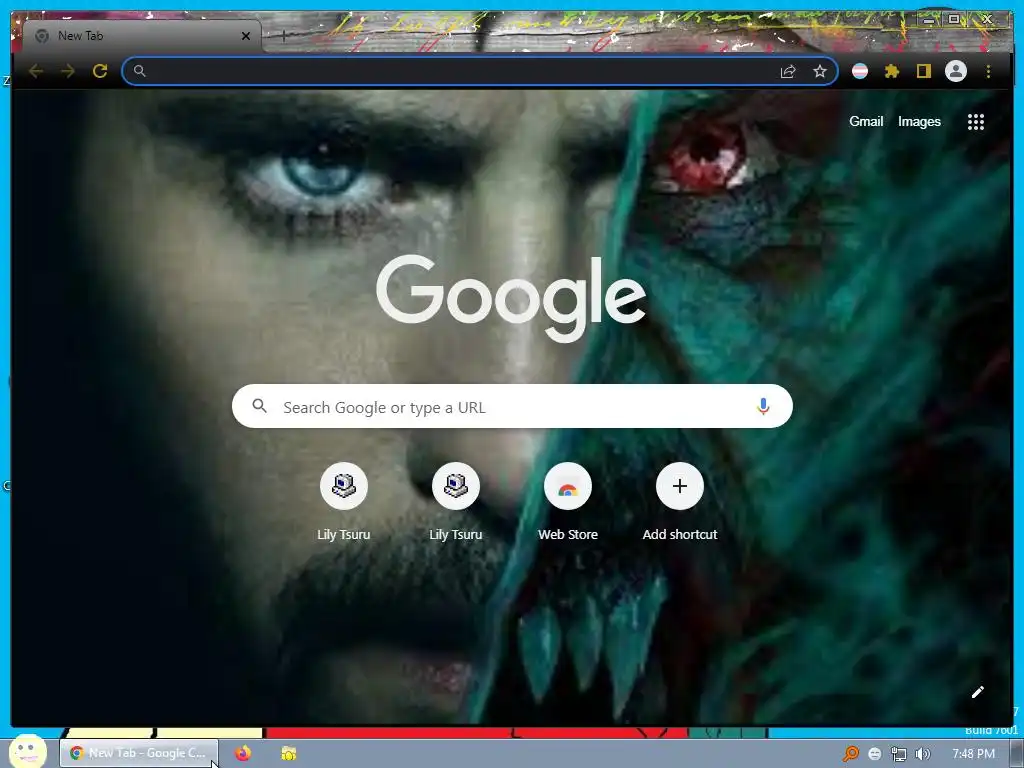Screen dimensions: 1024x768
Task: Open the Gmail link
Action: click(866, 121)
